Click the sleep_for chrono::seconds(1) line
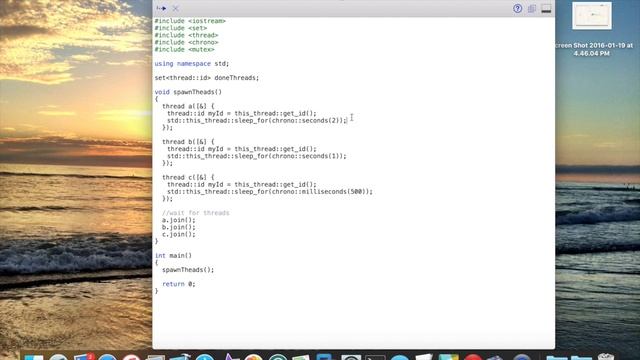The image size is (640, 360). coord(257,156)
